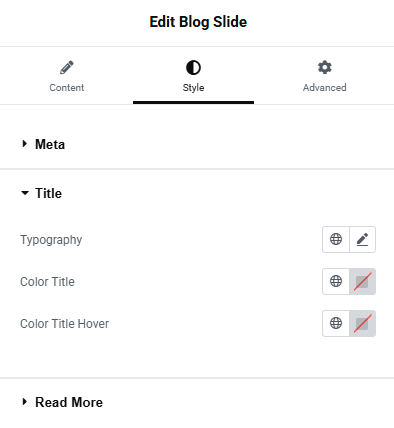The height and width of the screenshot is (428, 394).
Task: Switch to the Content tab label
Action: [67, 88]
